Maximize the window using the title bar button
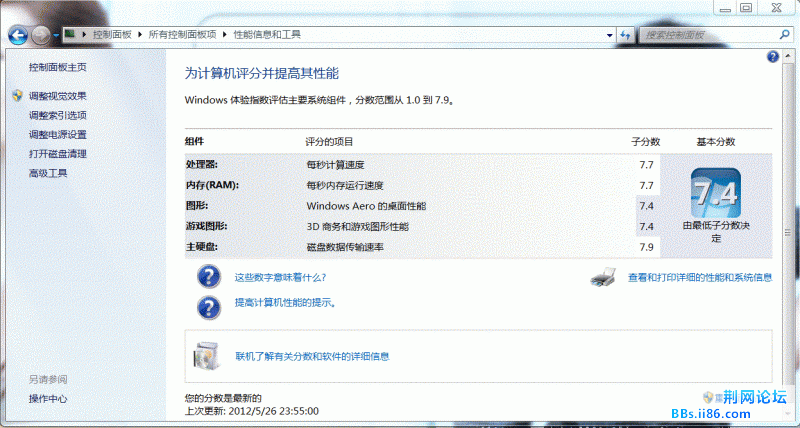800x428 pixels. tap(746, 7)
